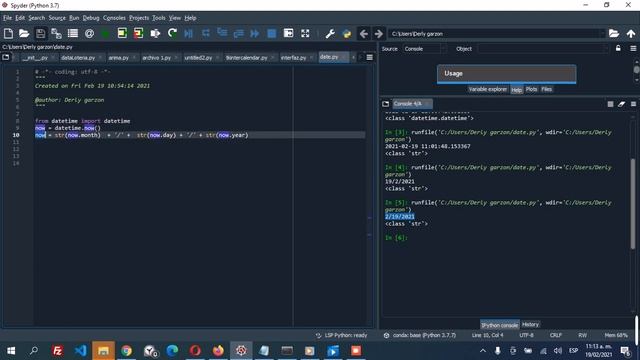Browse editor tabs icon
Image resolution: width=640 pixels, height=360 pixels.
pos(6,57)
